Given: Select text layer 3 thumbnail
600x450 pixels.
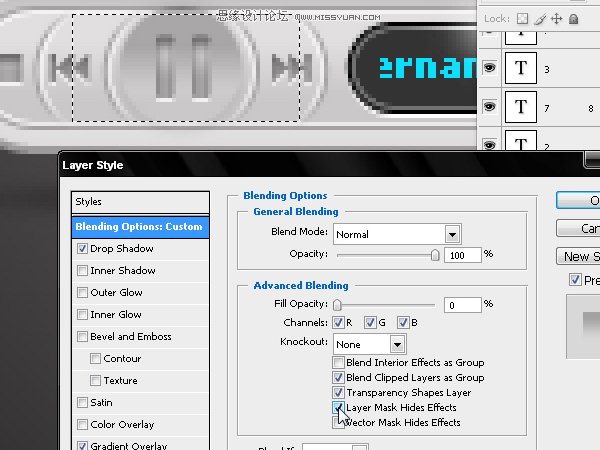Looking at the screenshot, I should click(521, 68).
